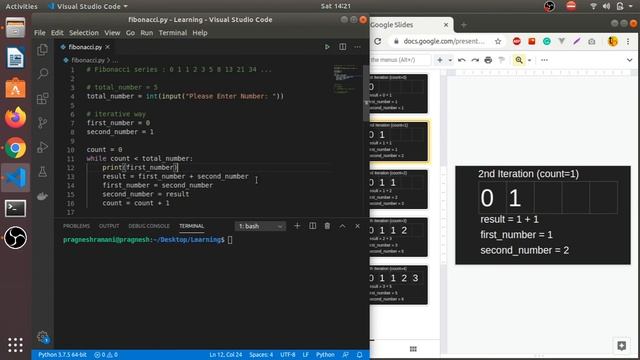
Task: Open the Extensions view in activity bar
Action: pos(42,98)
